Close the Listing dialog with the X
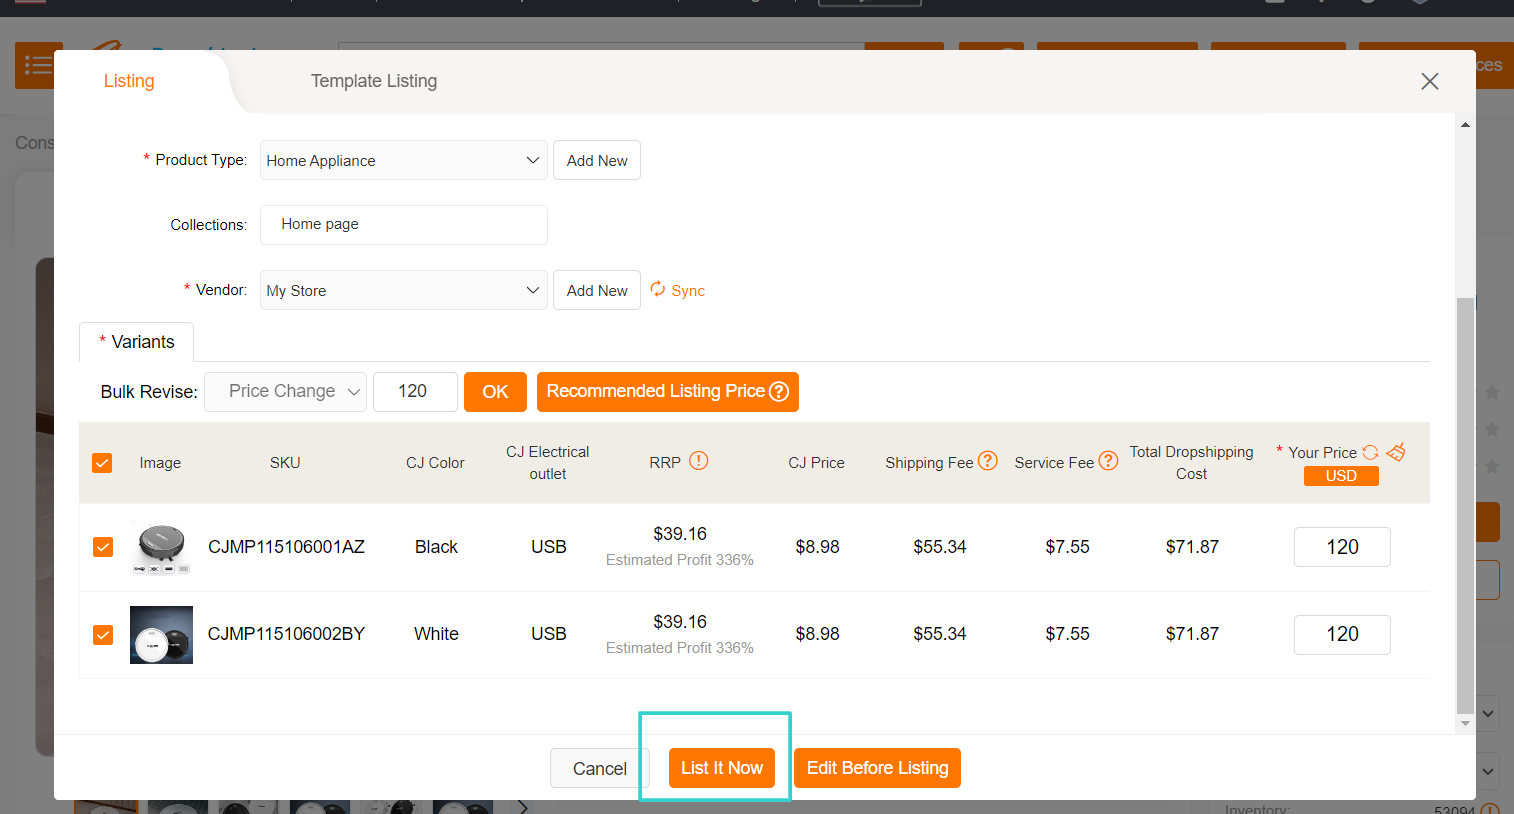 click(1430, 81)
